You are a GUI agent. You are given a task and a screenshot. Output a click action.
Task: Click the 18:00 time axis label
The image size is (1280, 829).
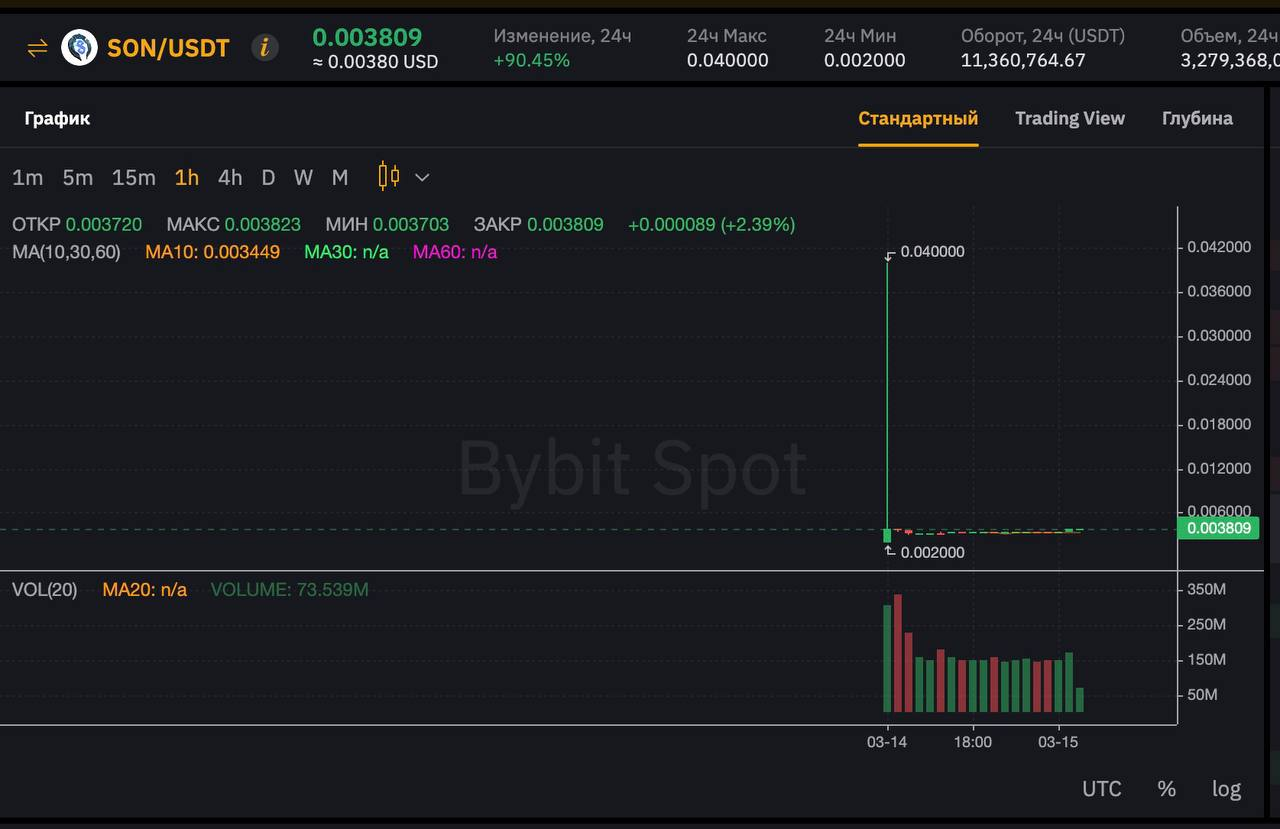(x=972, y=742)
